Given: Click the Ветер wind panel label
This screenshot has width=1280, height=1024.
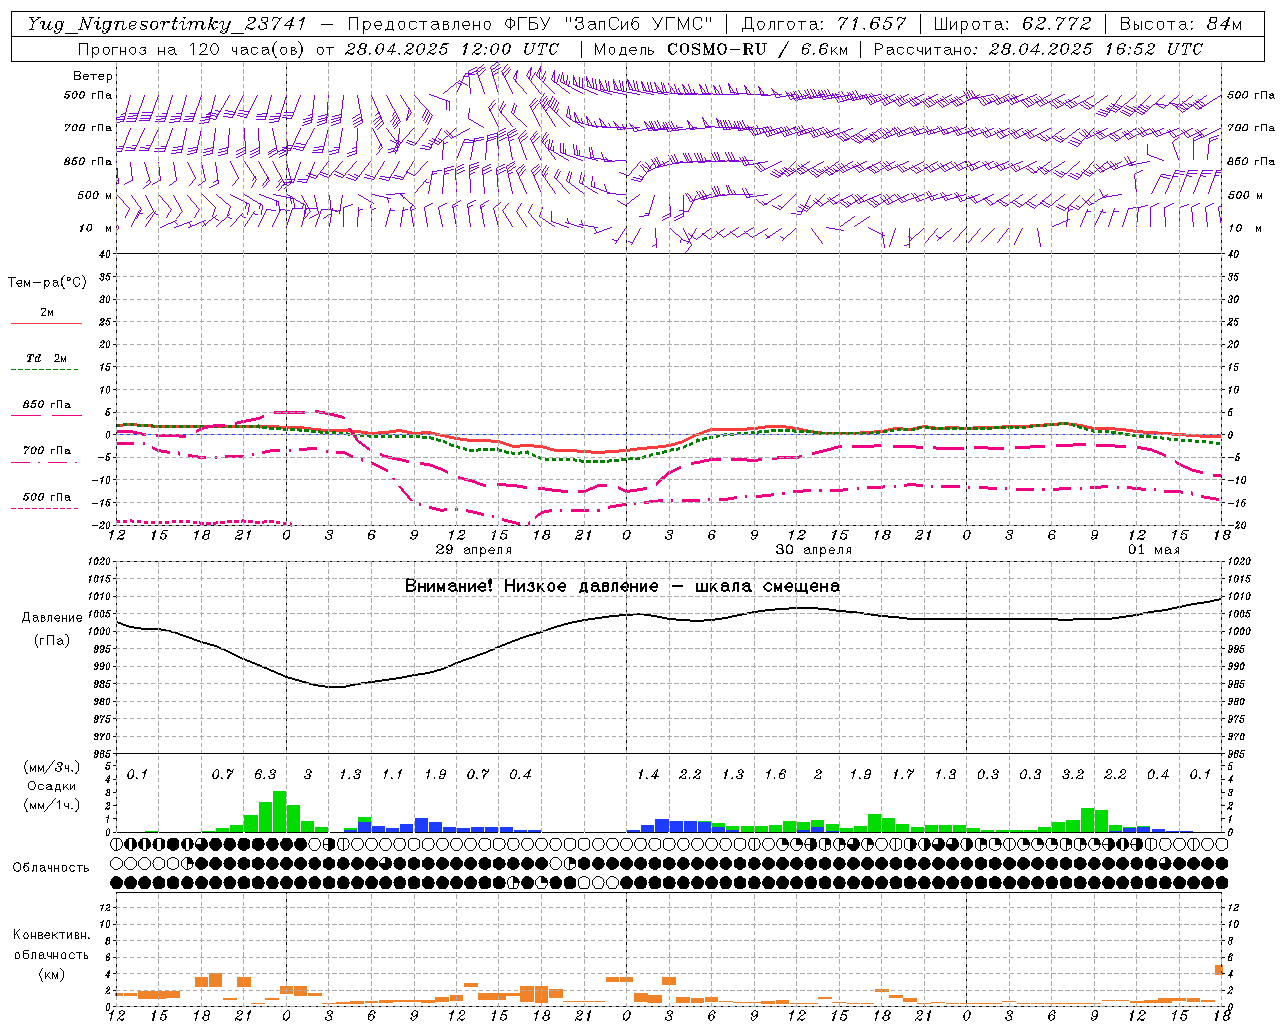Looking at the screenshot, I should click(x=93, y=76).
